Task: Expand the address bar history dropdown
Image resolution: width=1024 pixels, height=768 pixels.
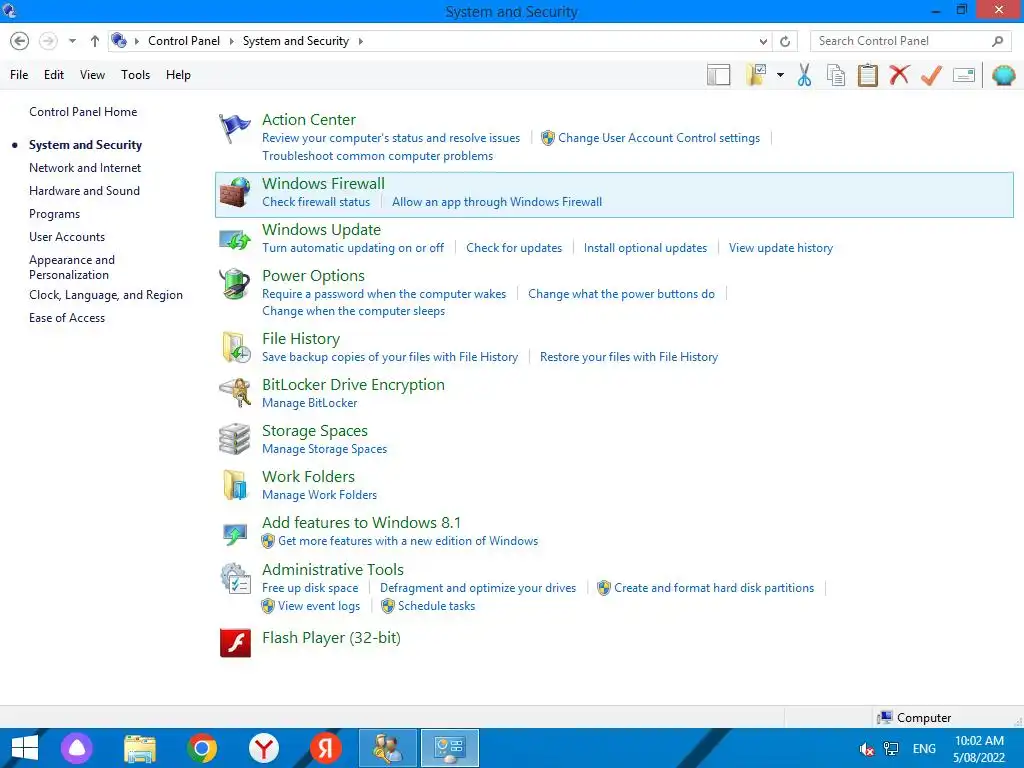Action: coord(763,41)
